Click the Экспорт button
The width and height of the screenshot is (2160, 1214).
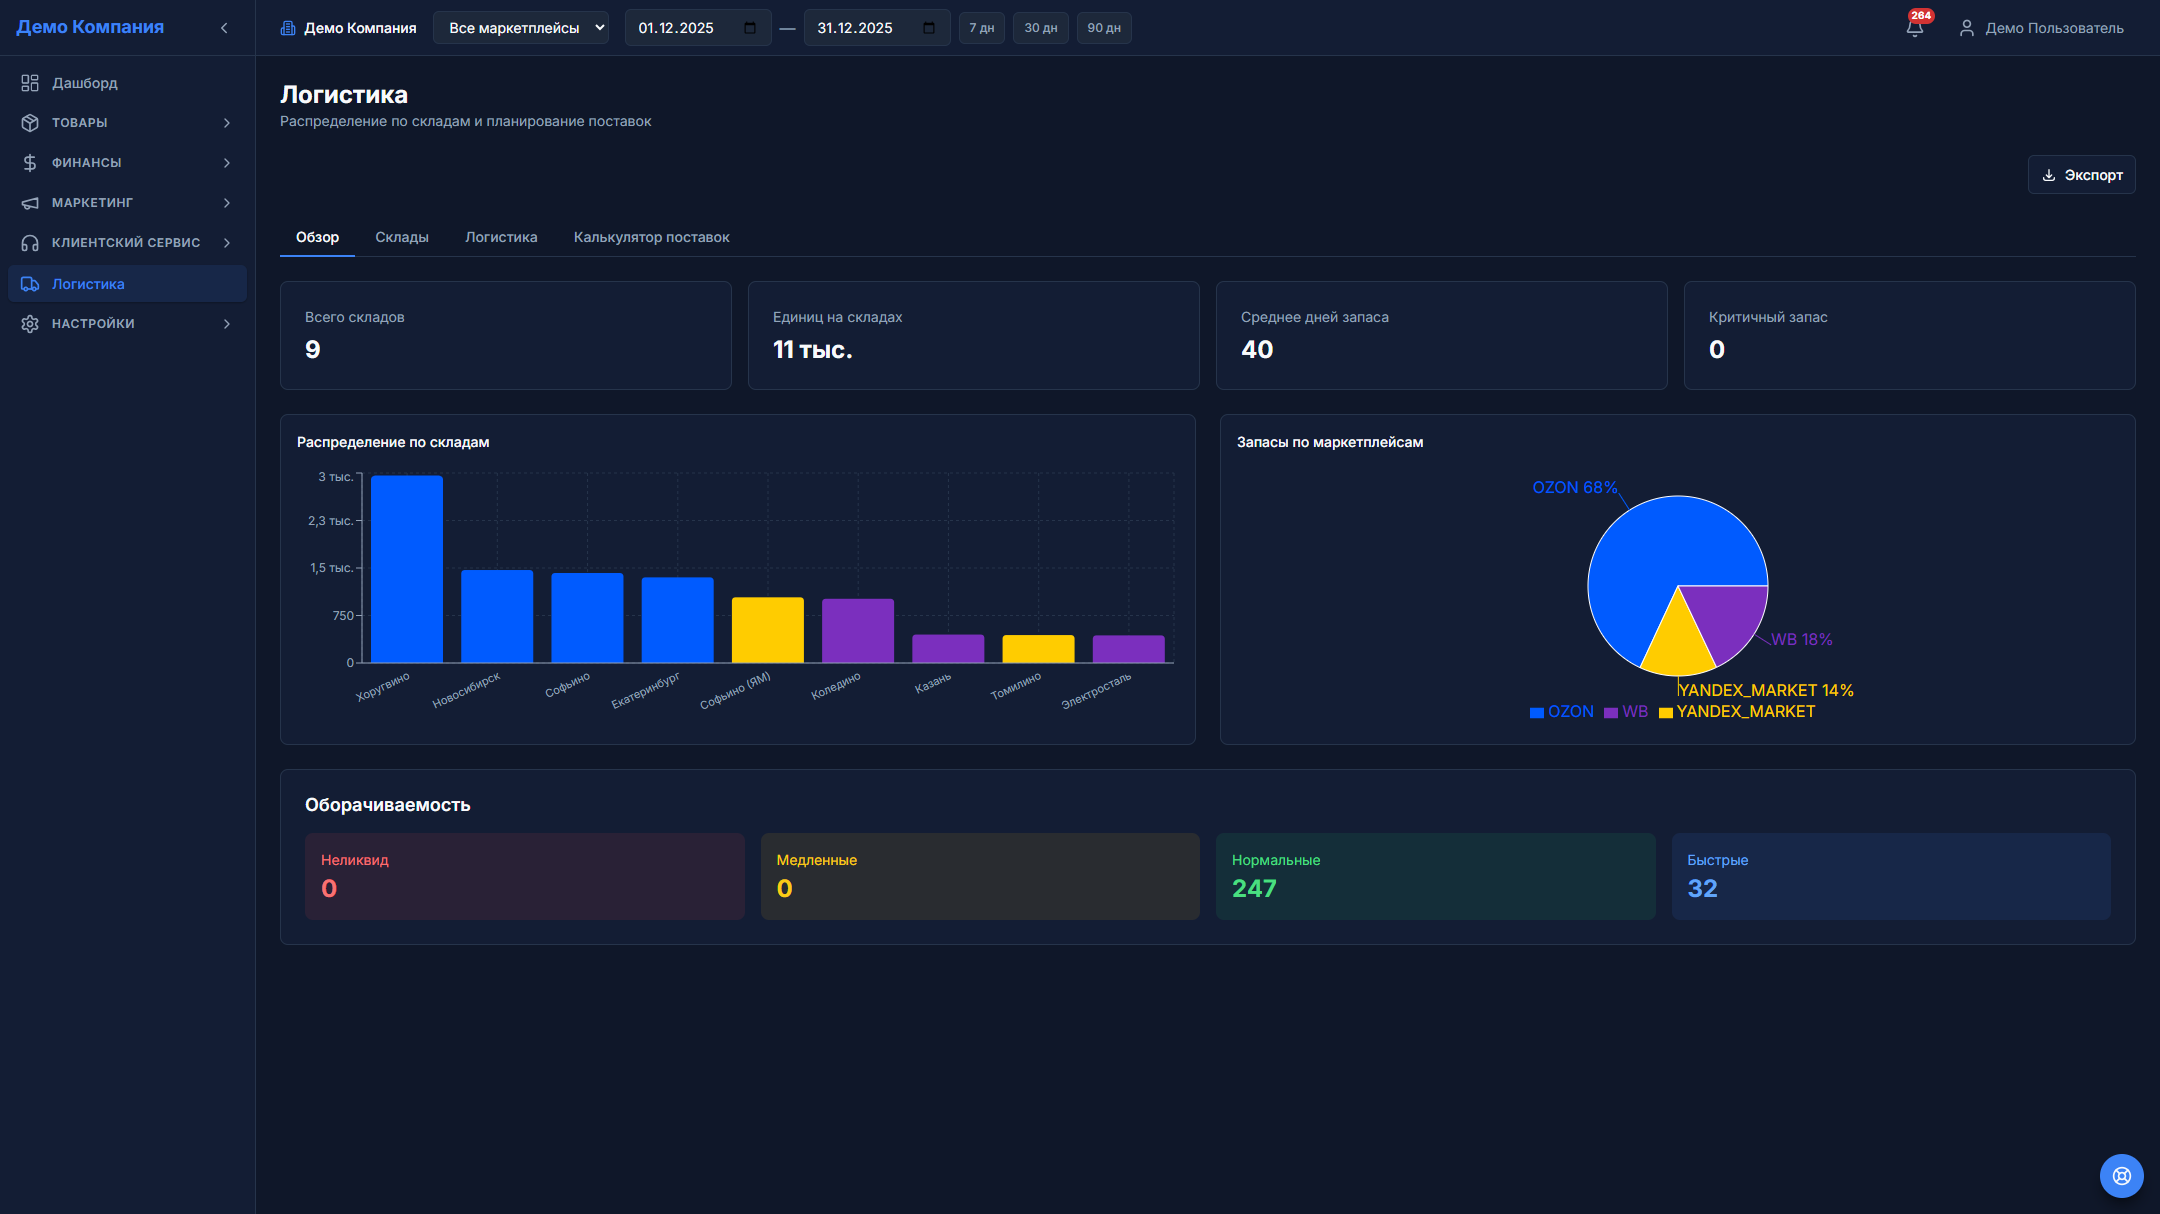[2081, 175]
